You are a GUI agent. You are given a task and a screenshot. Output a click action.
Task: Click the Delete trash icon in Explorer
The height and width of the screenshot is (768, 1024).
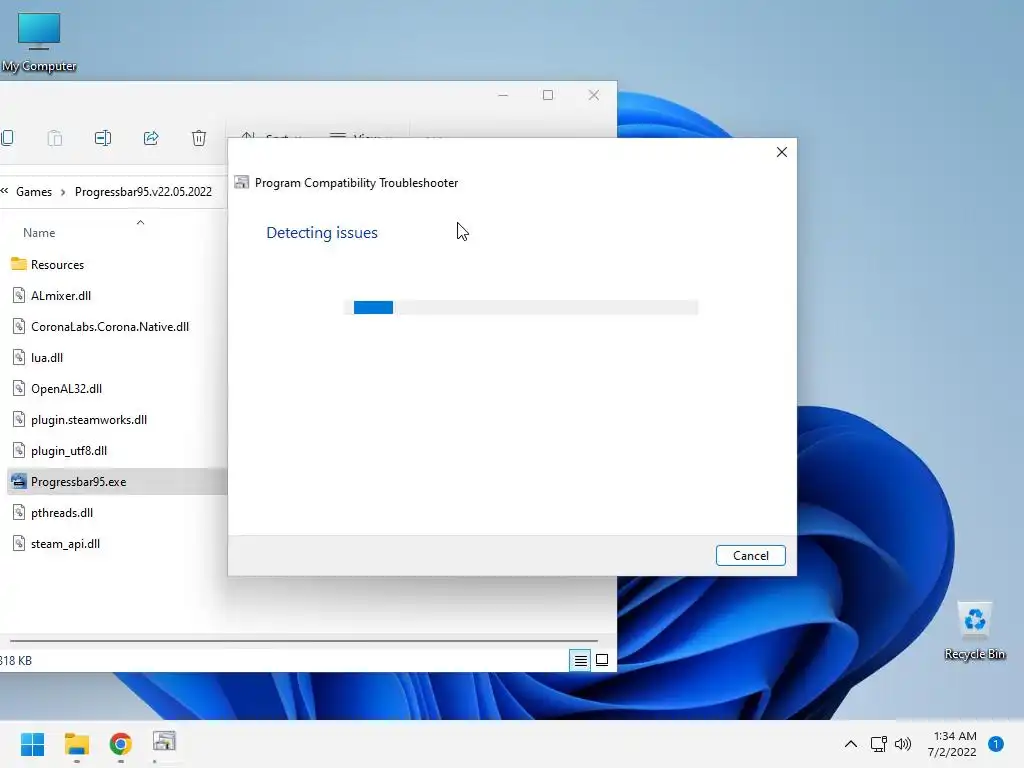click(x=199, y=138)
